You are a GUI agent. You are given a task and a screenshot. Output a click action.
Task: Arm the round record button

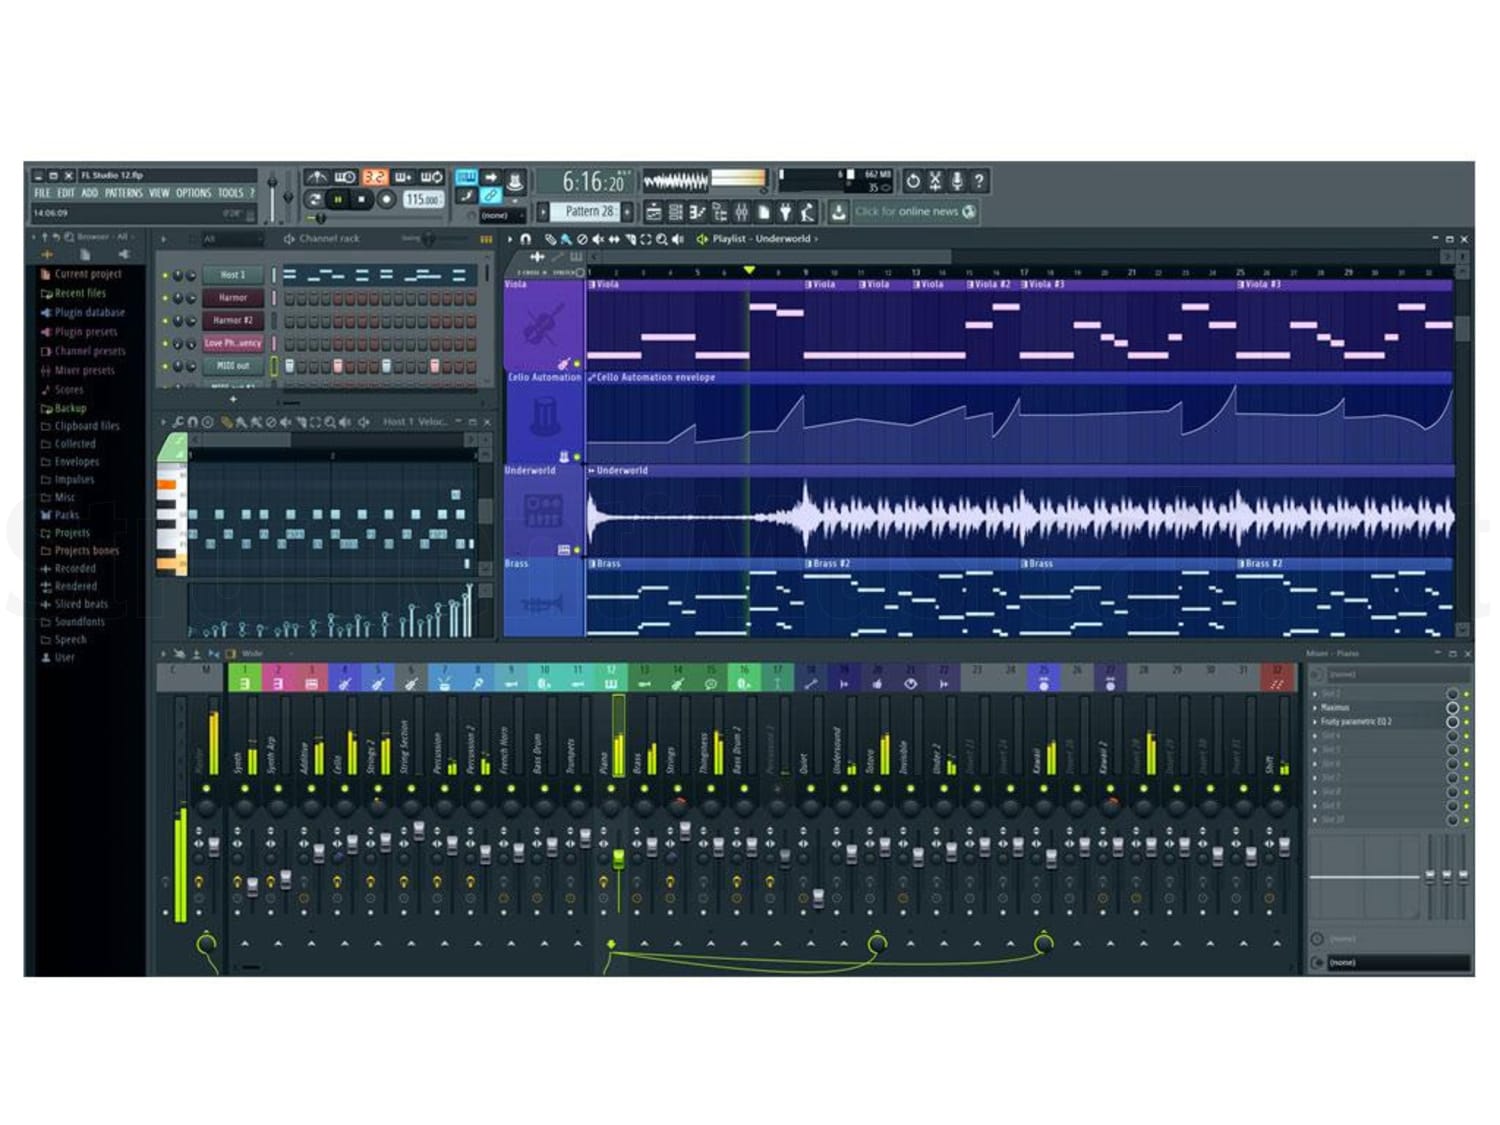pyautogui.click(x=386, y=200)
